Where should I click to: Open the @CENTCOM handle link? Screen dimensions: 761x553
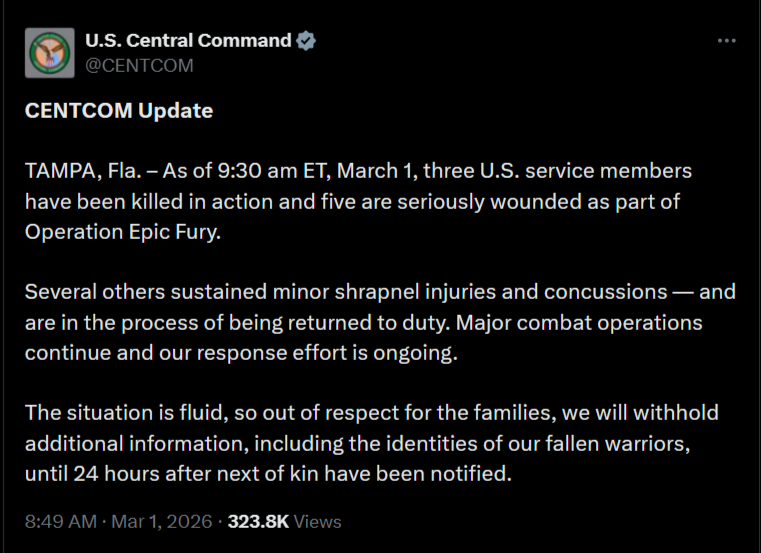point(139,65)
